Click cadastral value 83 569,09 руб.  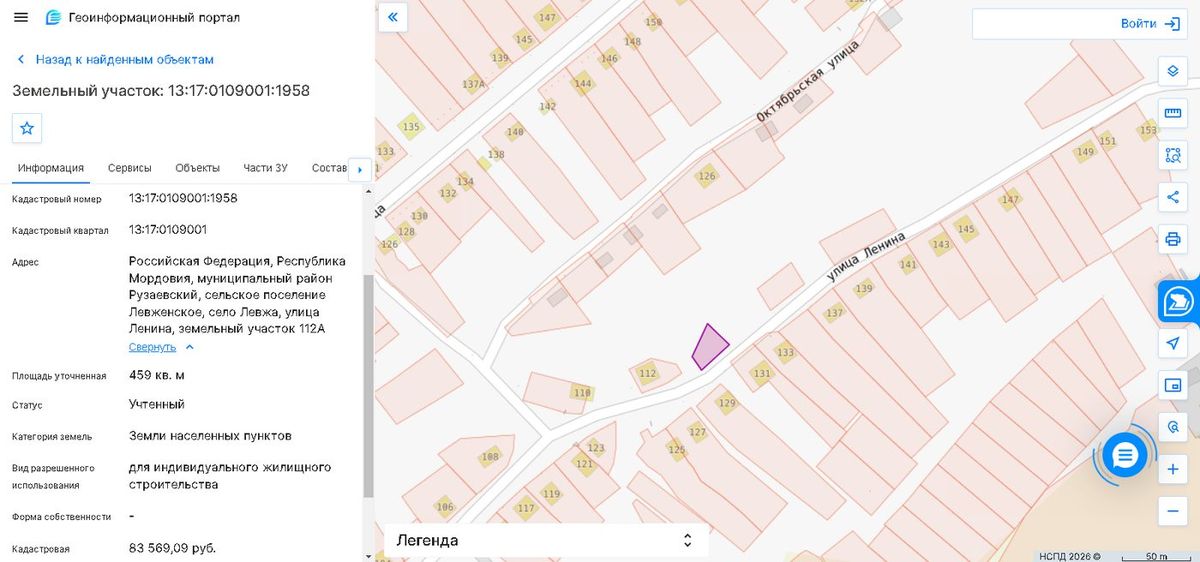[172, 548]
